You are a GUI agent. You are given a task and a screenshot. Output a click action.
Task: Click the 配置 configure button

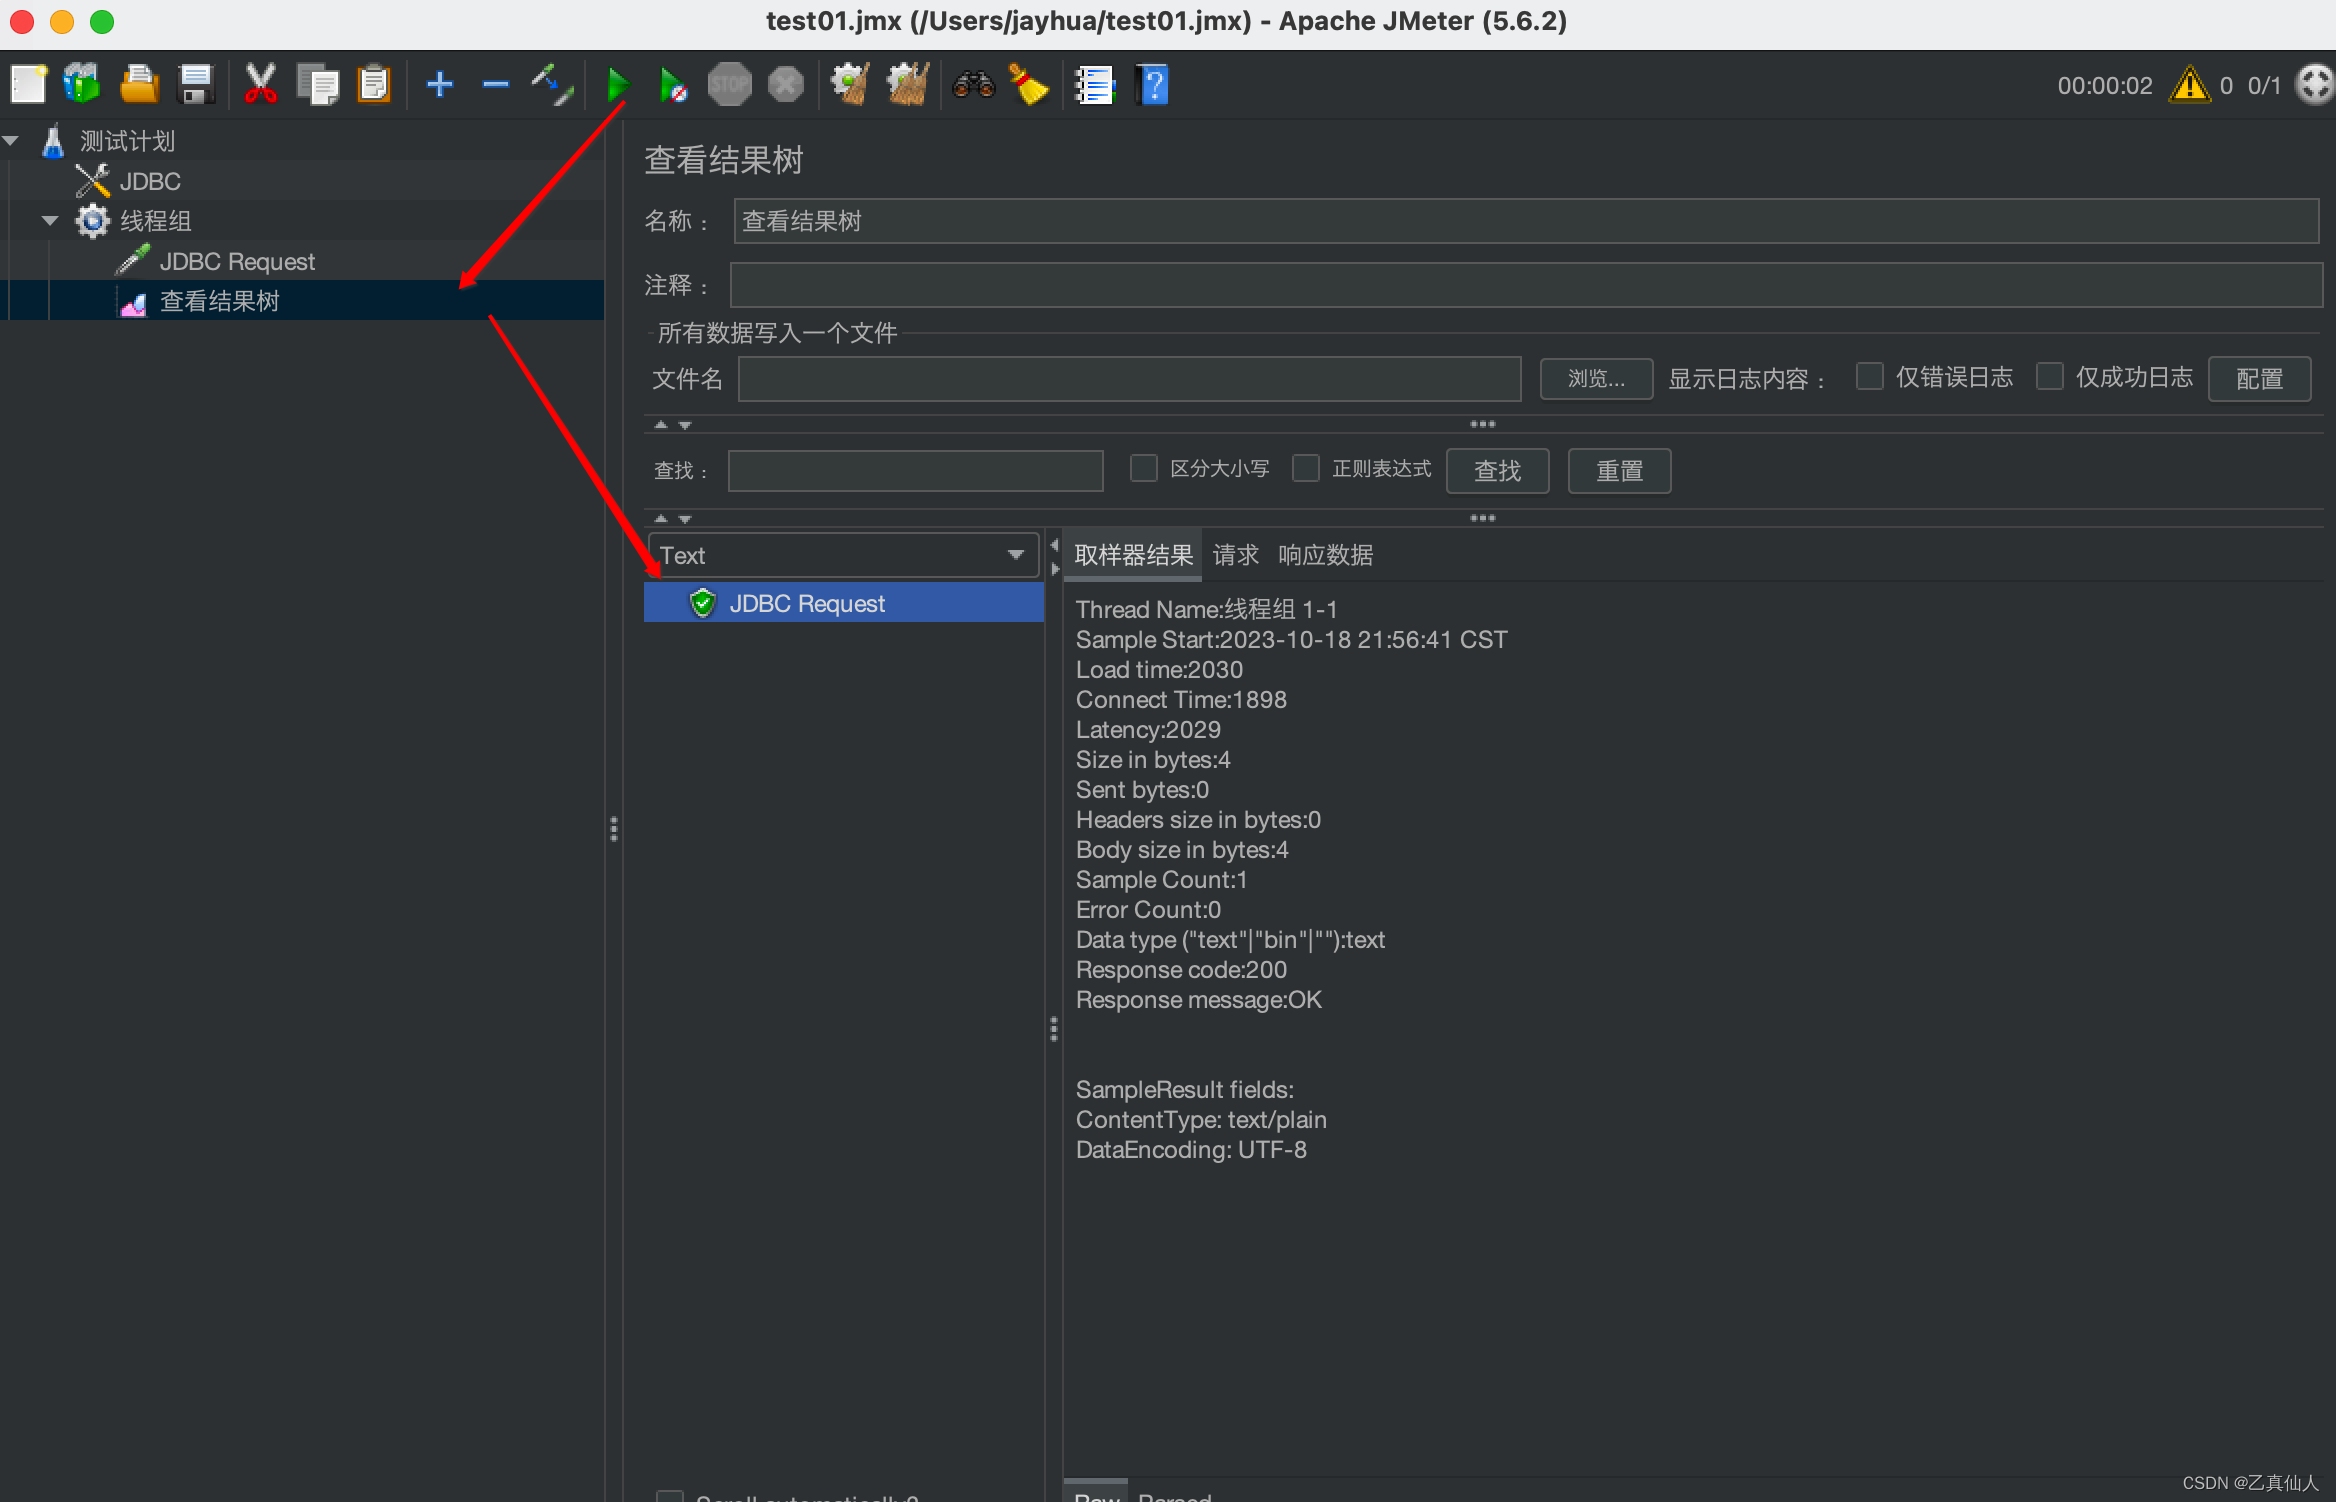[x=2259, y=379]
